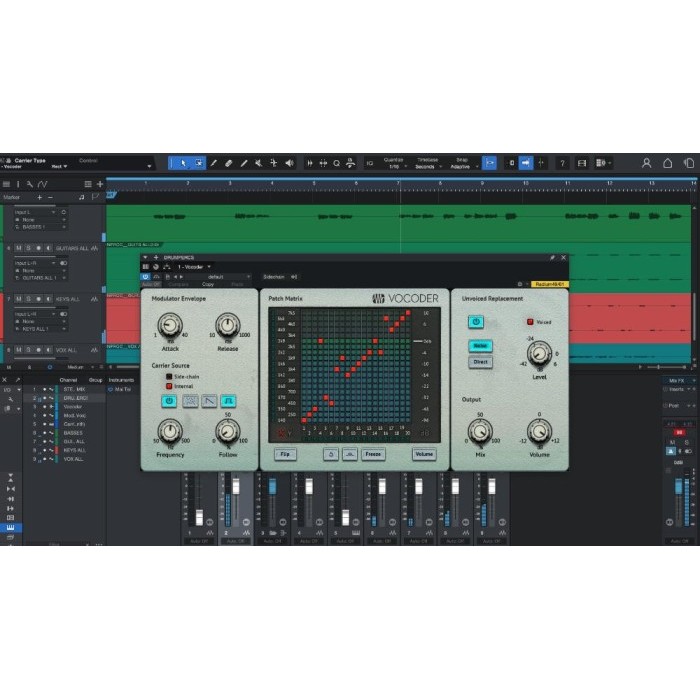Click timeline ruler at bar 7
This screenshot has height=700, width=700.
point(399,183)
